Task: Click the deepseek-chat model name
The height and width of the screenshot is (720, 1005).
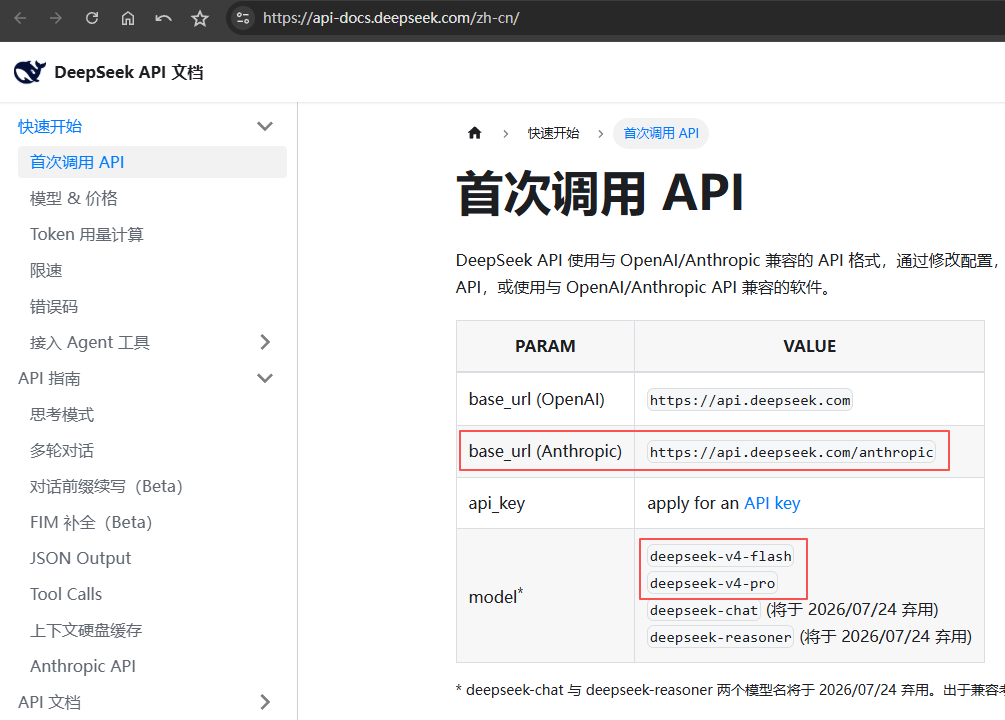Action: pos(704,610)
